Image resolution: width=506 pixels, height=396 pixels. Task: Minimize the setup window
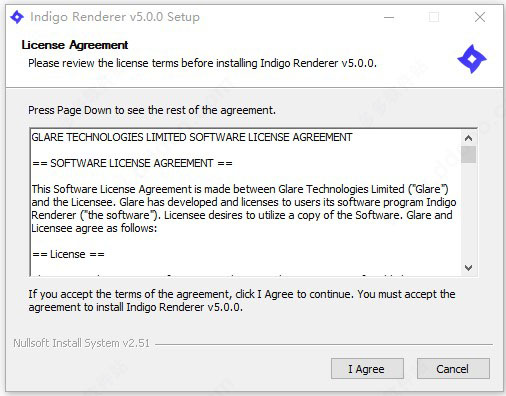click(389, 17)
